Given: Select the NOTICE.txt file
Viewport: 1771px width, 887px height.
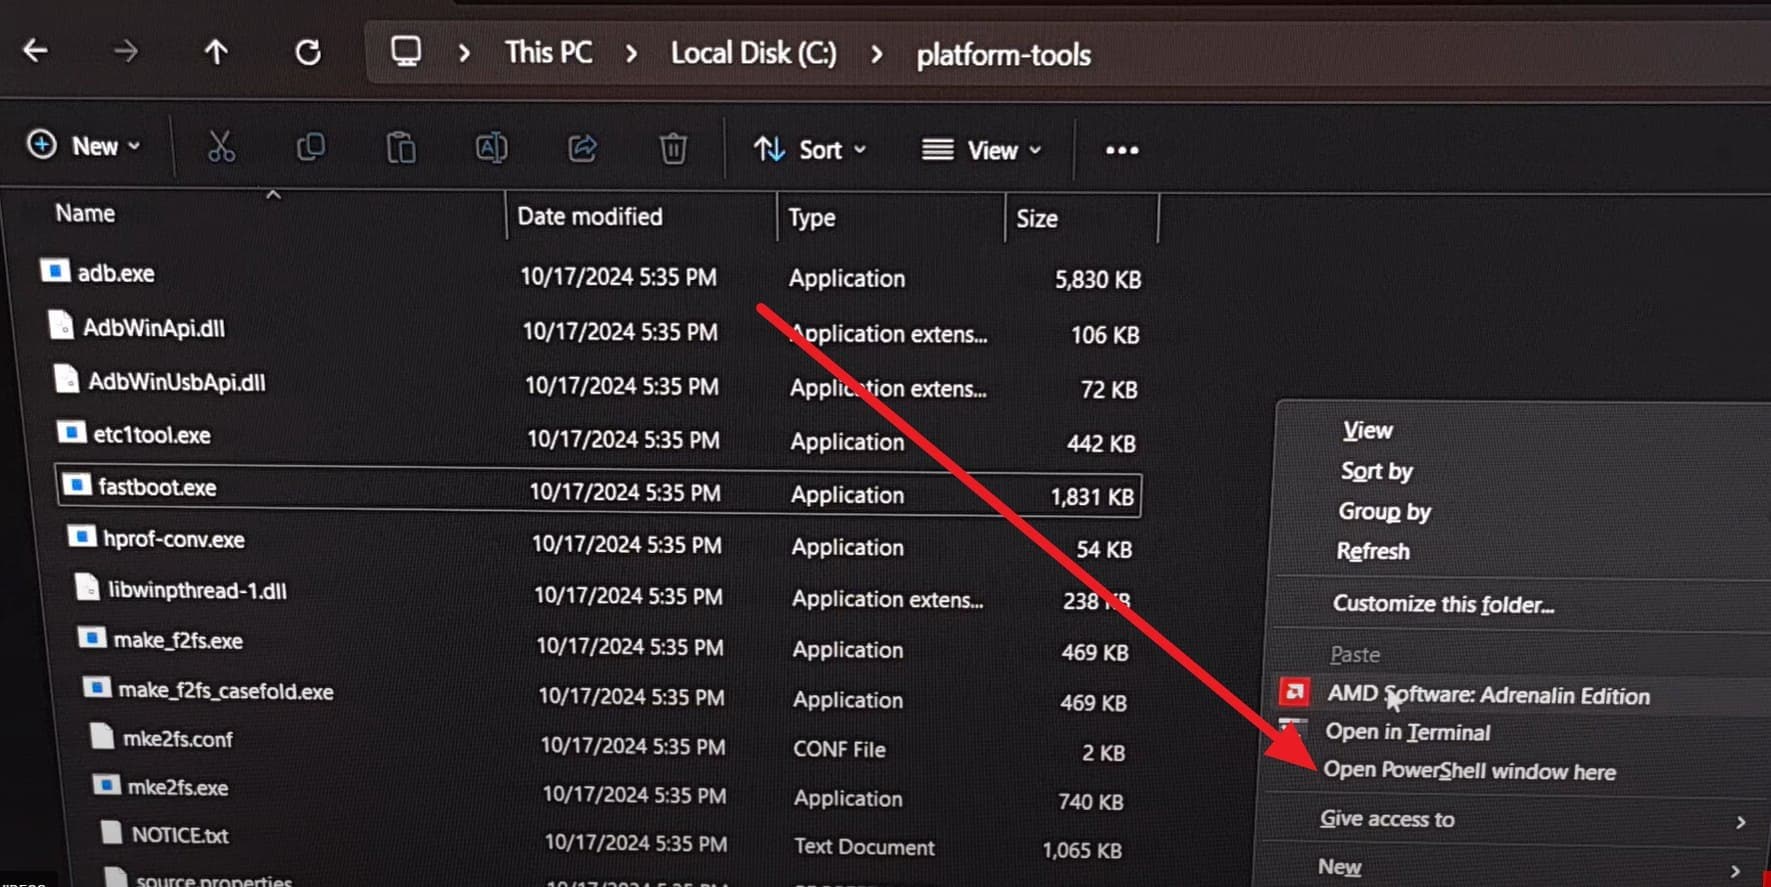Looking at the screenshot, I should 180,835.
